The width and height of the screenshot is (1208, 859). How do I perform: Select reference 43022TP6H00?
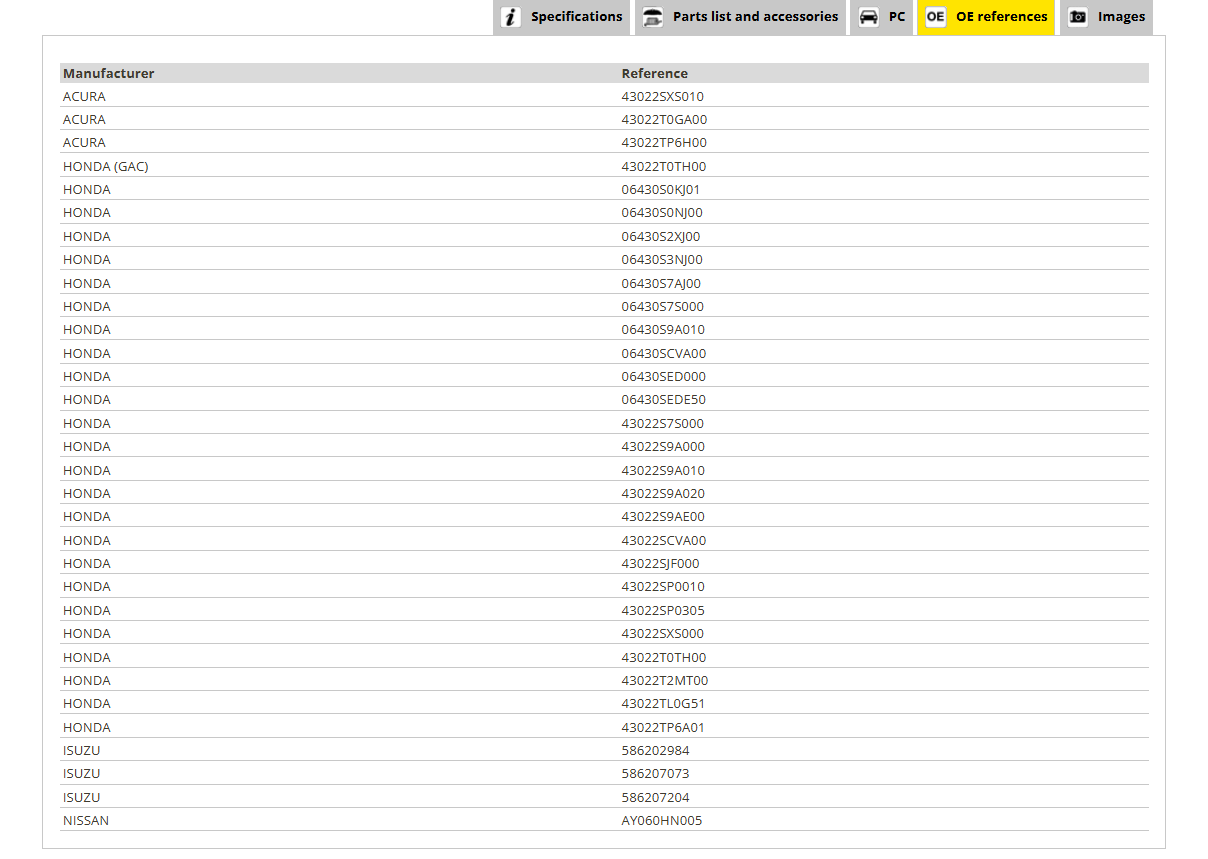pyautogui.click(x=664, y=142)
